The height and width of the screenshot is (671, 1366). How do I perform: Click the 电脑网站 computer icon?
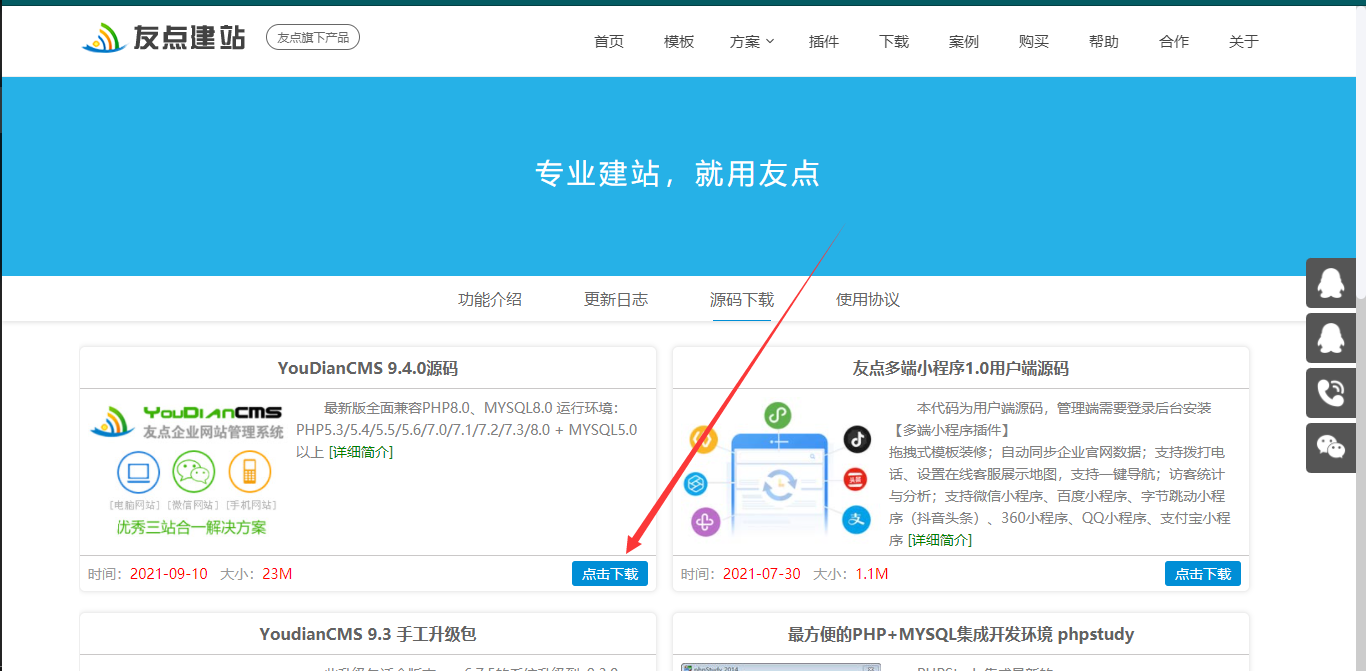pyautogui.click(x=138, y=472)
